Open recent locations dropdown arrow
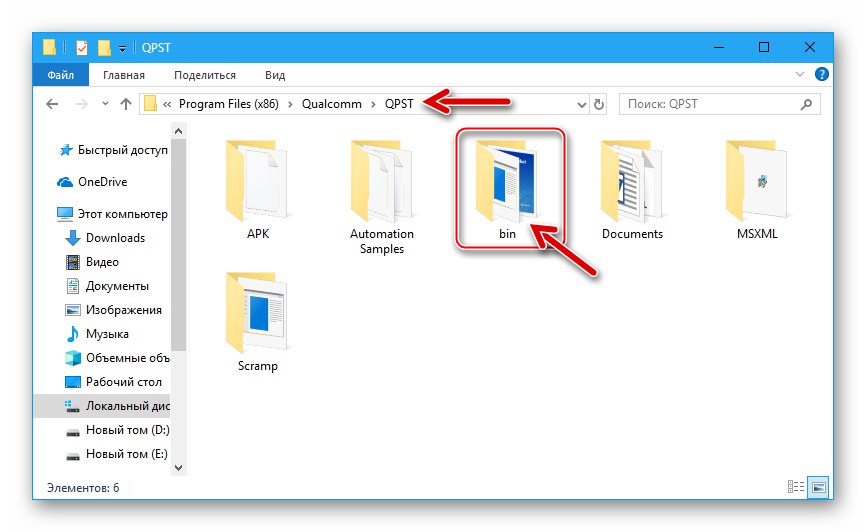866x532 pixels. [105, 104]
